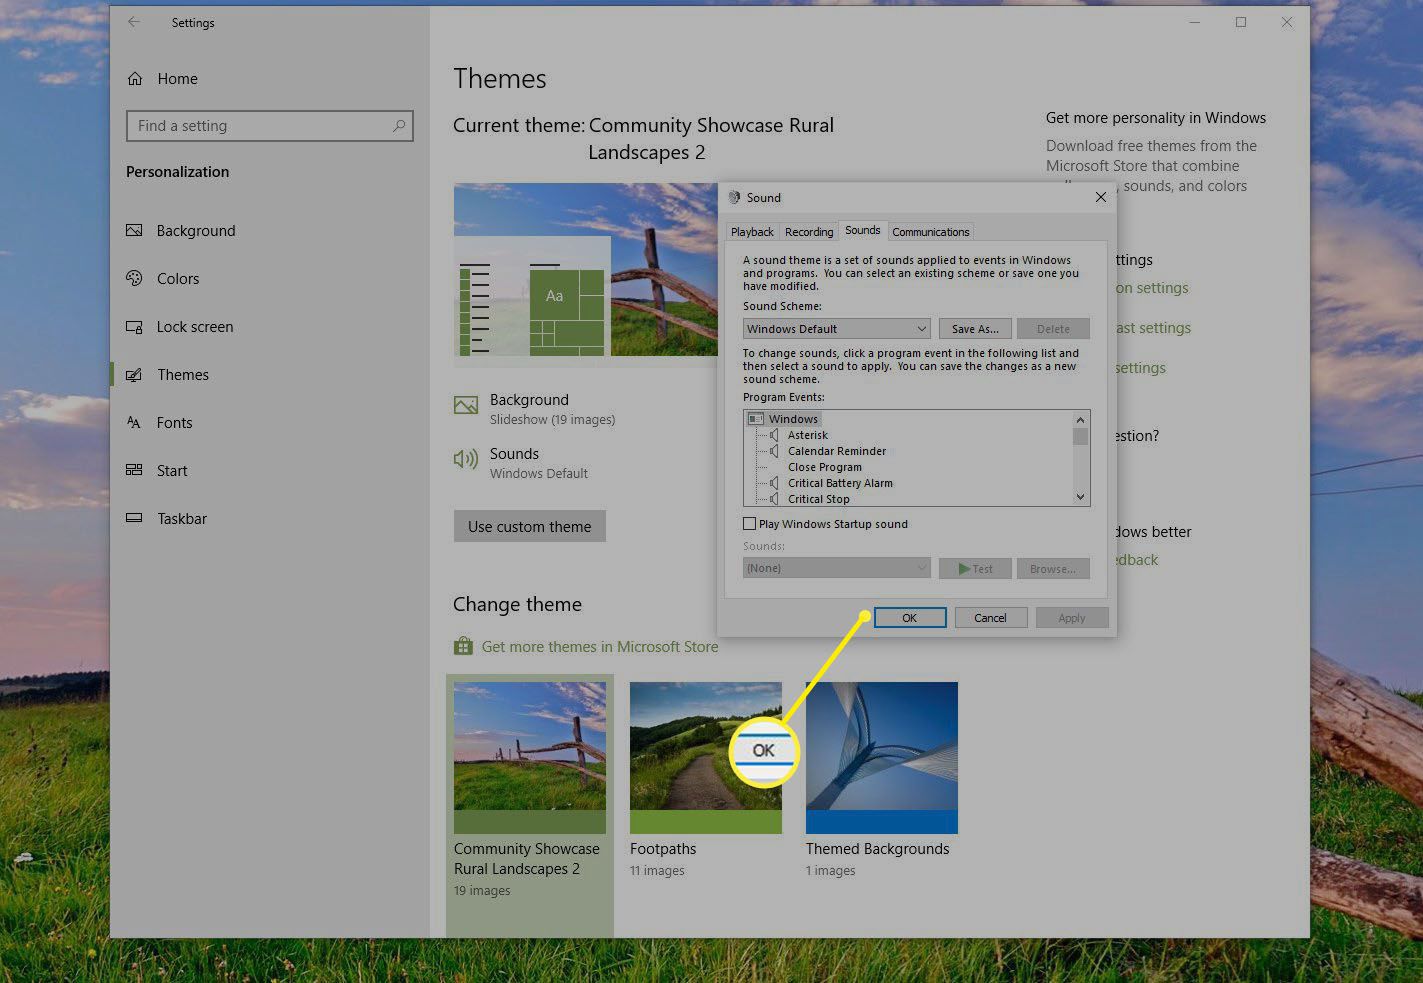Click scroll up arrow in Program Events list
The image size is (1423, 983).
(x=1080, y=419)
